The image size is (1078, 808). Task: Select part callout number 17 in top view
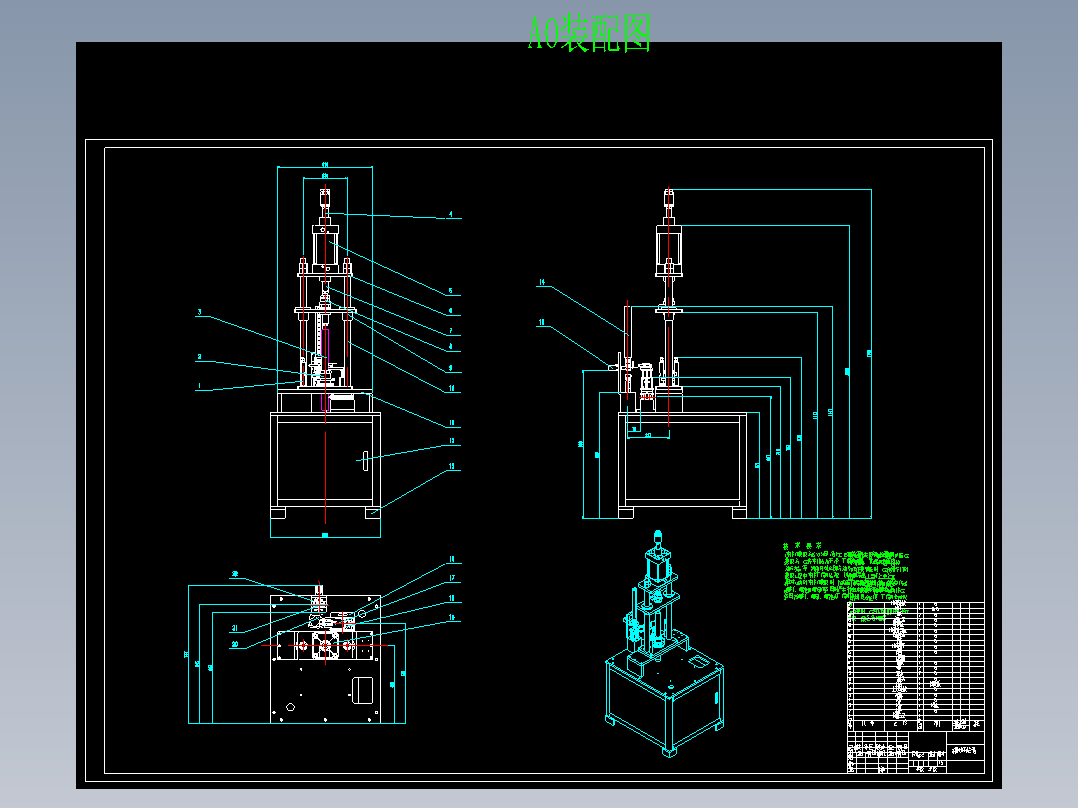coord(452,578)
